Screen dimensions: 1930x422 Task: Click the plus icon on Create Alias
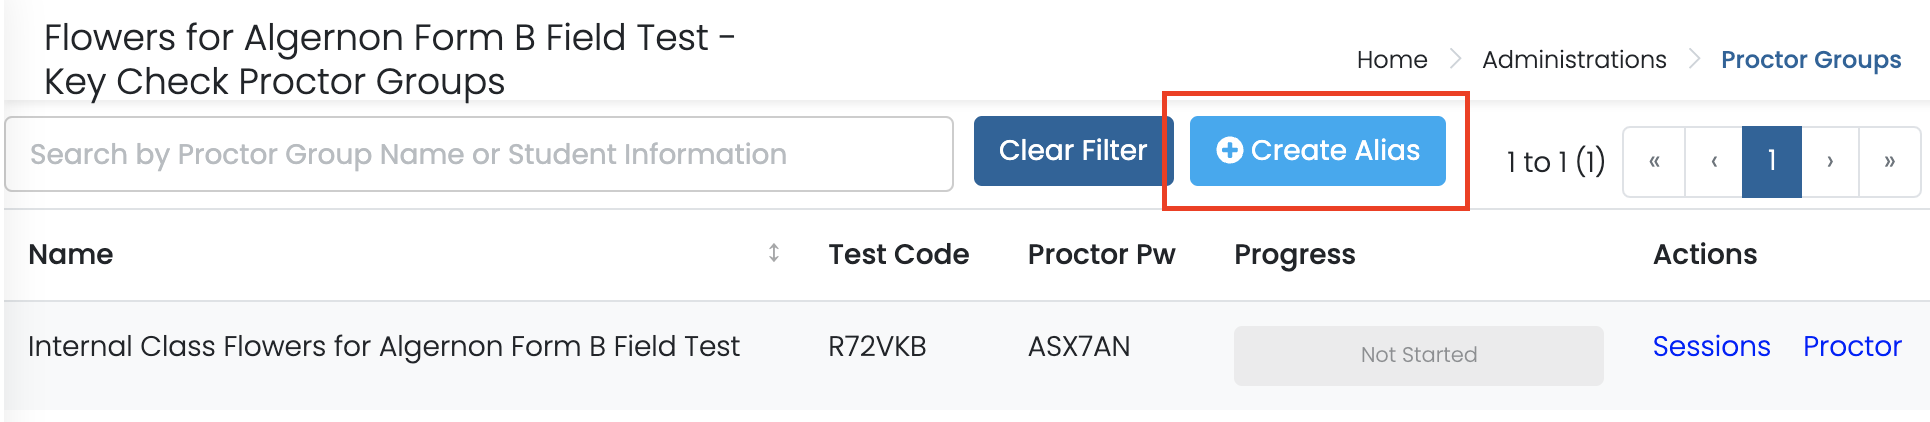pyautogui.click(x=1229, y=150)
